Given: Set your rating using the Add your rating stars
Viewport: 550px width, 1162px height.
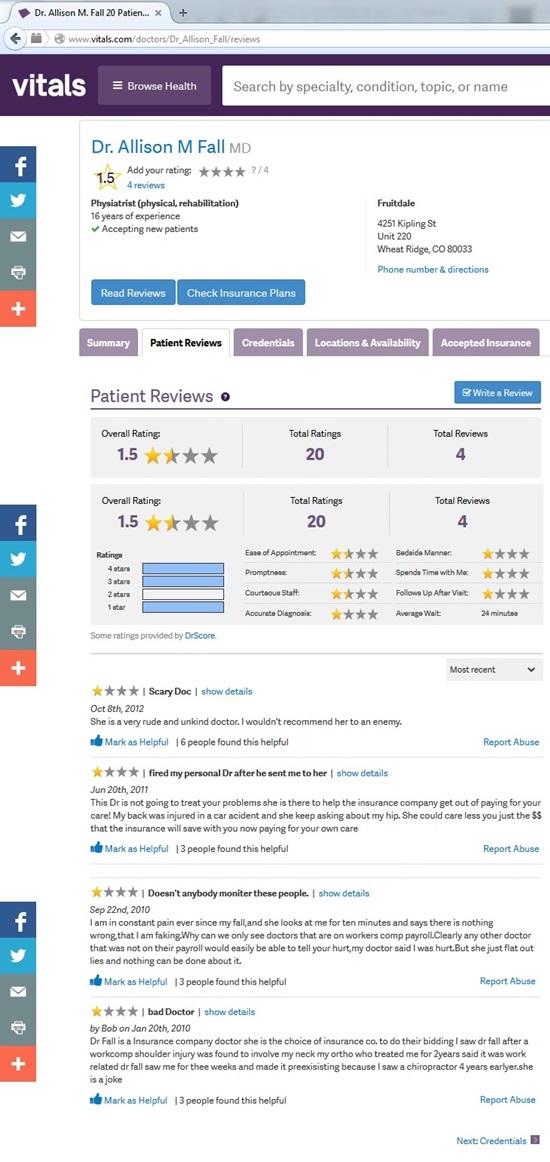Looking at the screenshot, I should (222, 171).
